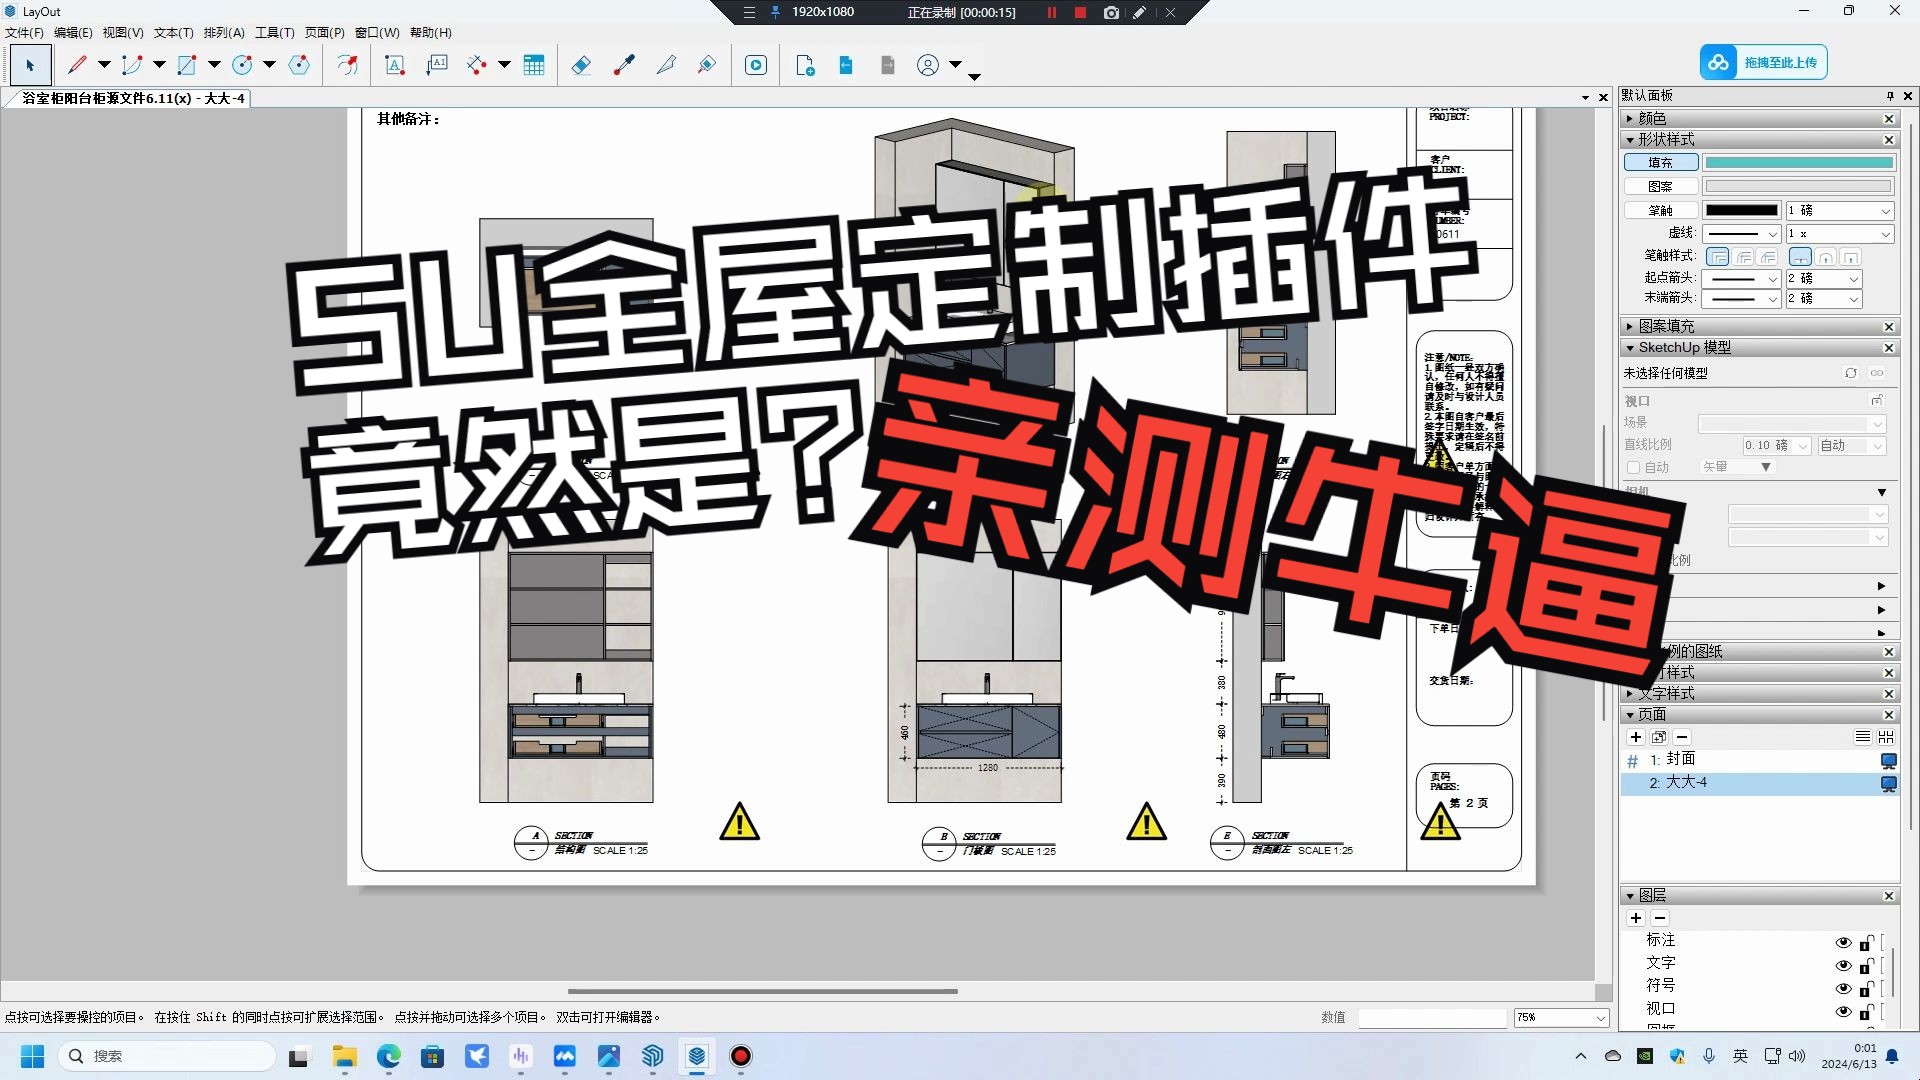Viewport: 1920px width, 1080px height.
Task: Open Arc tool options dropdown arrow
Action: tap(159, 65)
